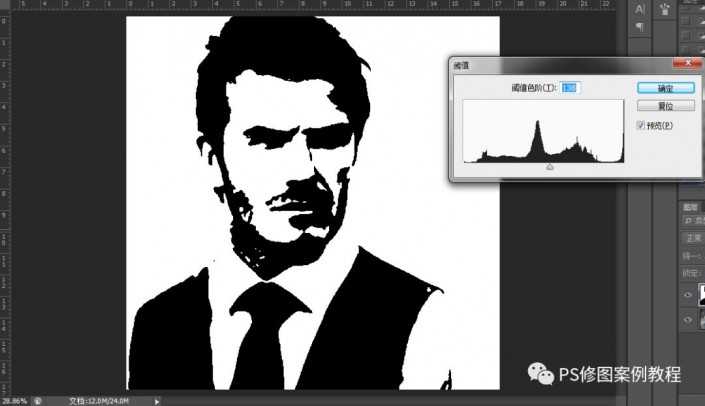Click the status bar export icon beside zoom

tap(37, 400)
